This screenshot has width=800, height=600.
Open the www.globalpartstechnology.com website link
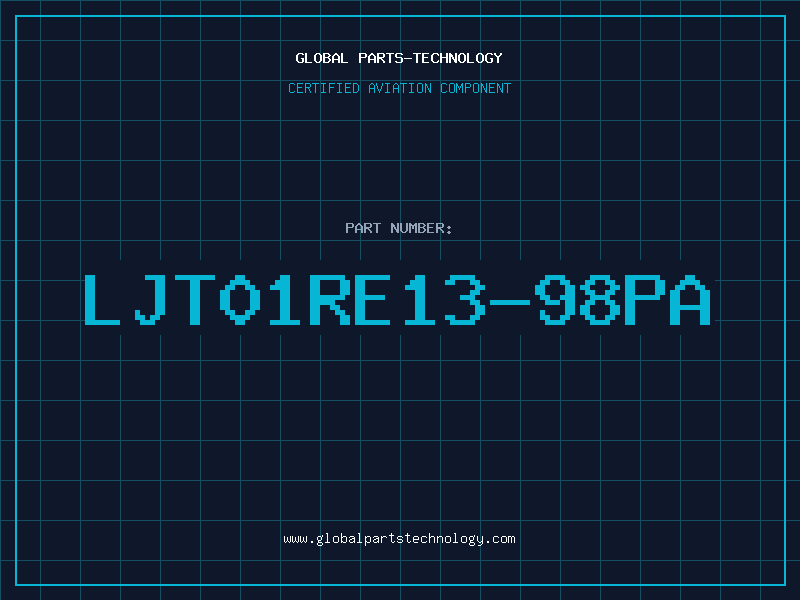[399, 539]
